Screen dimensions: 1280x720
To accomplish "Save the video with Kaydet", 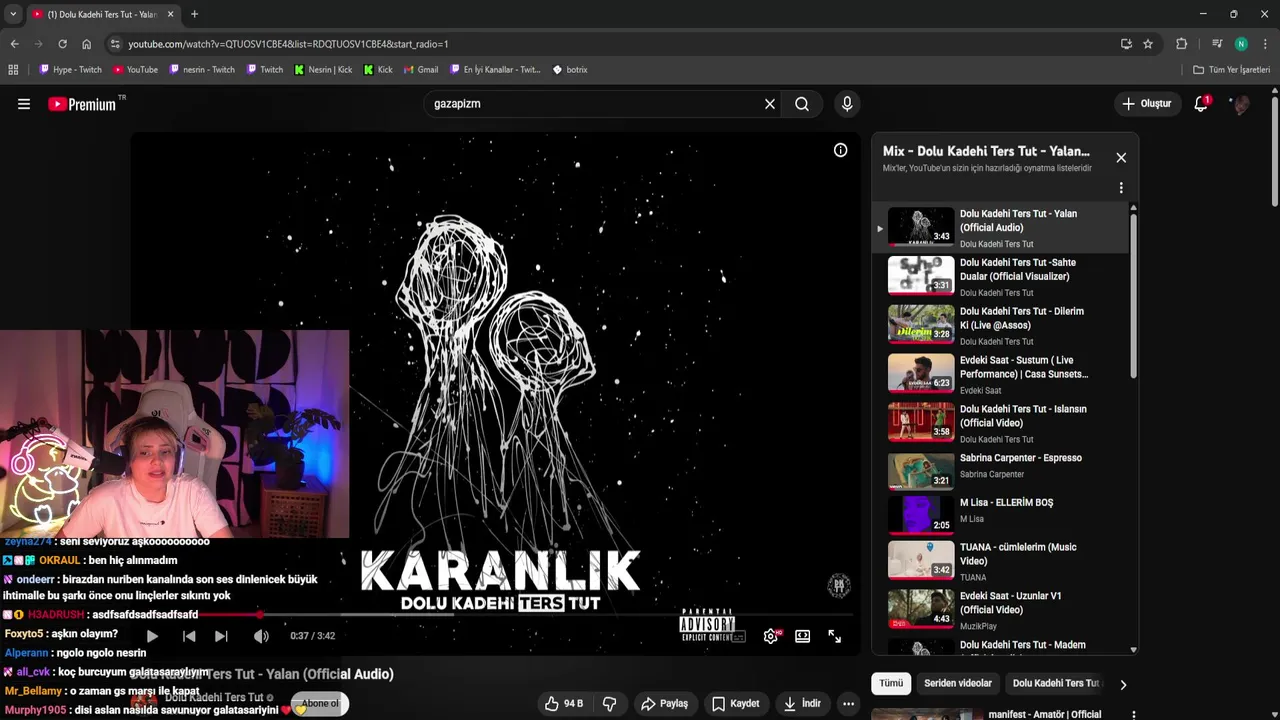I will coord(735,704).
